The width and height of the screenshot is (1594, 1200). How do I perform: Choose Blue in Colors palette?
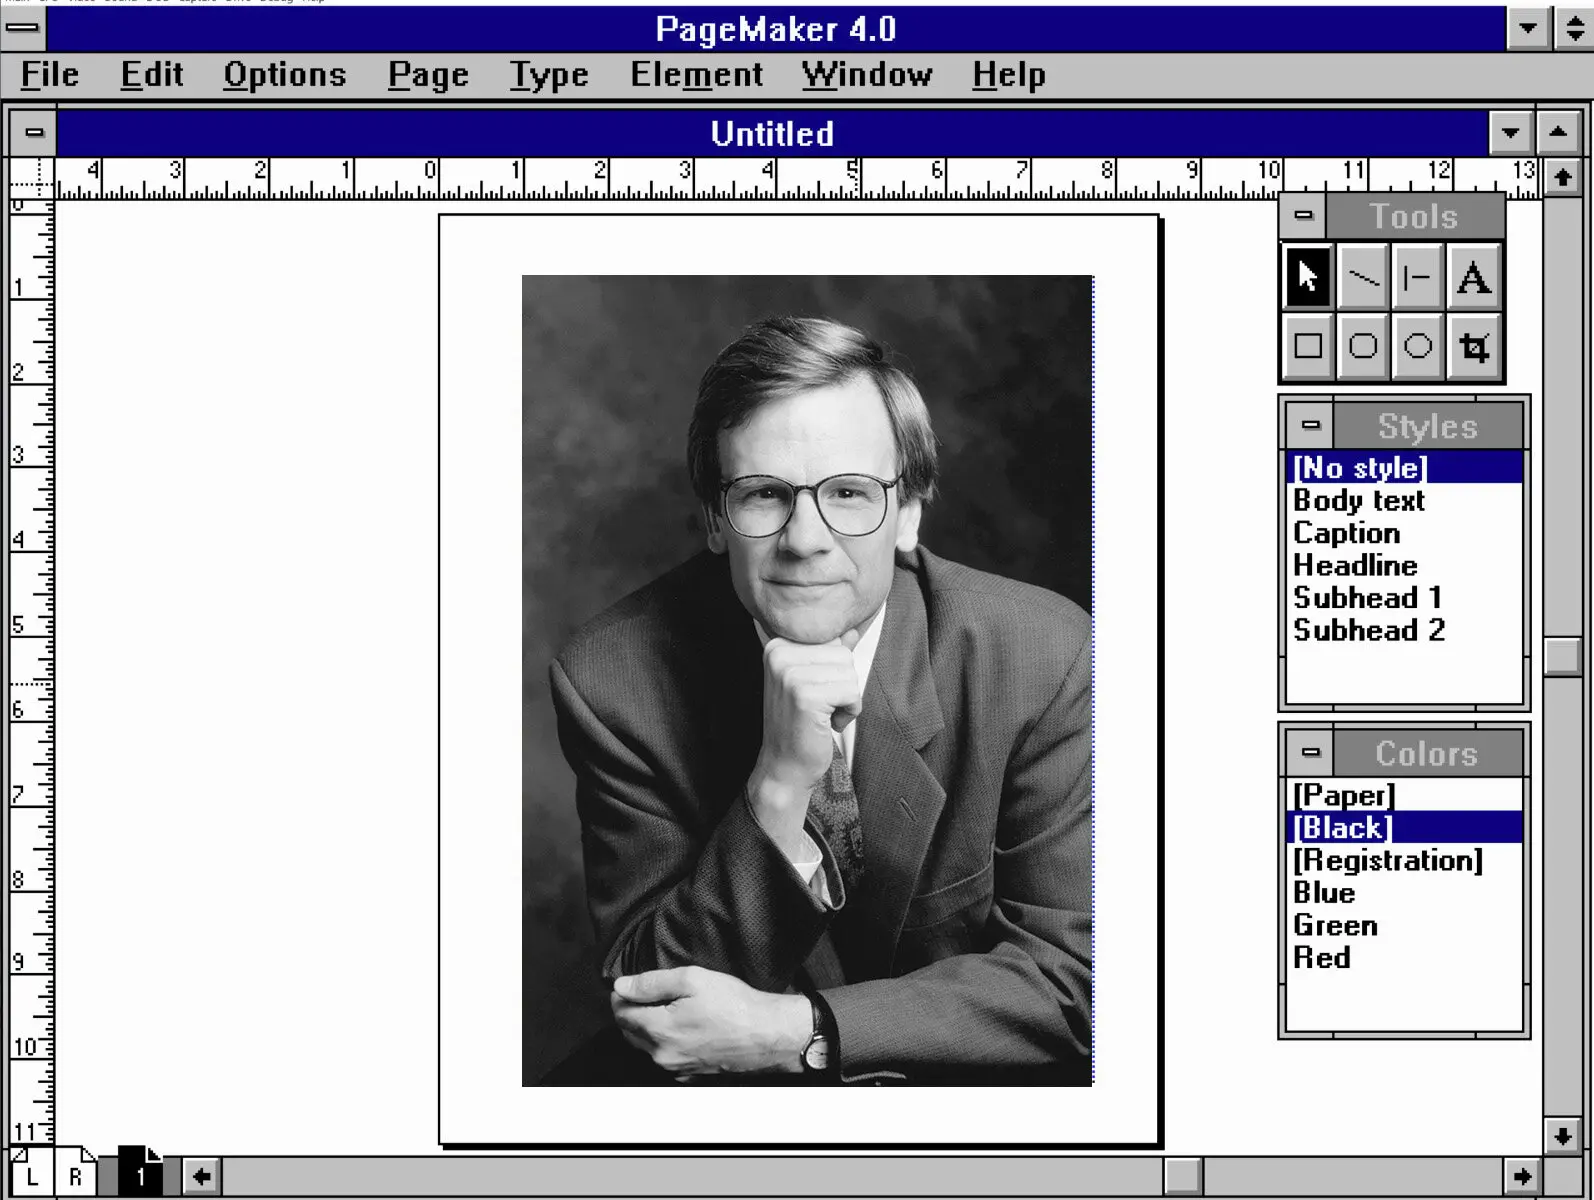pos(1404,892)
